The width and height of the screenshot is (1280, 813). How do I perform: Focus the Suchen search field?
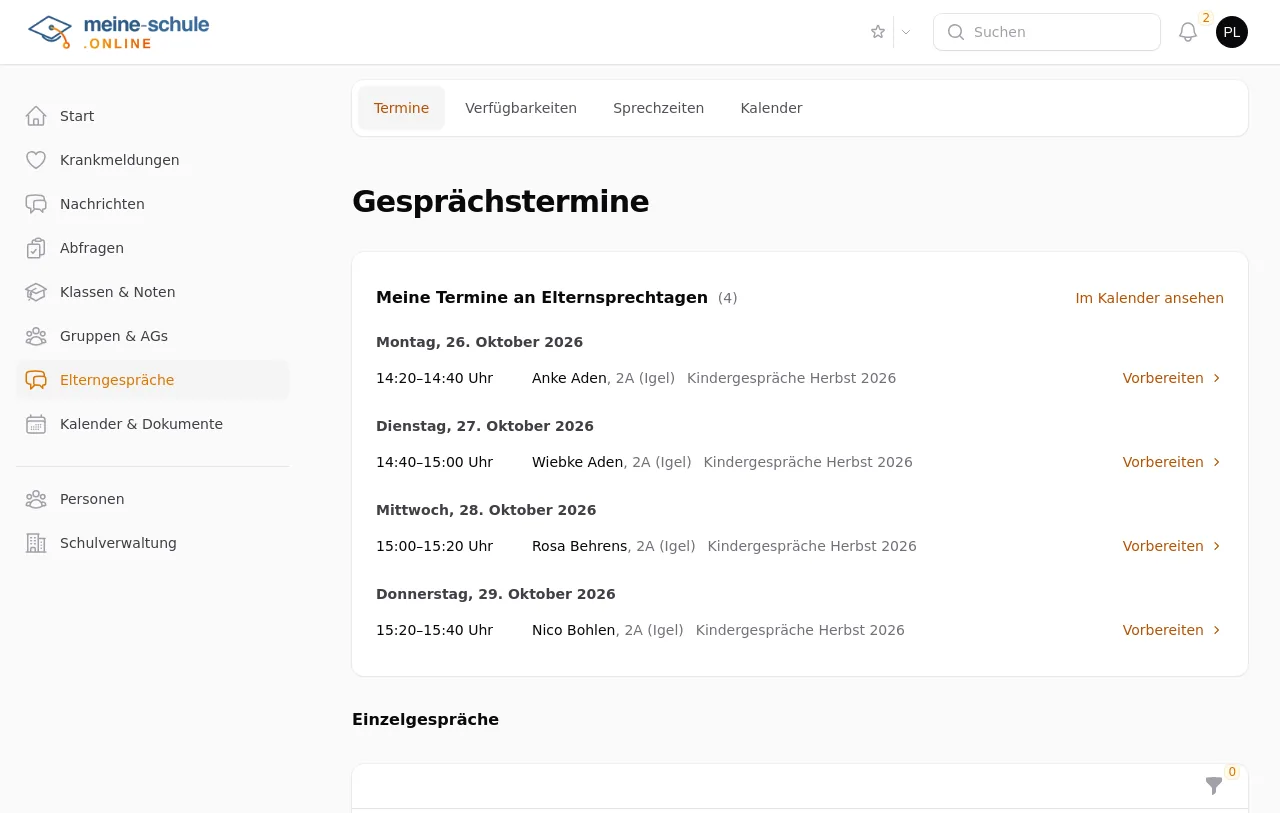(x=1047, y=32)
